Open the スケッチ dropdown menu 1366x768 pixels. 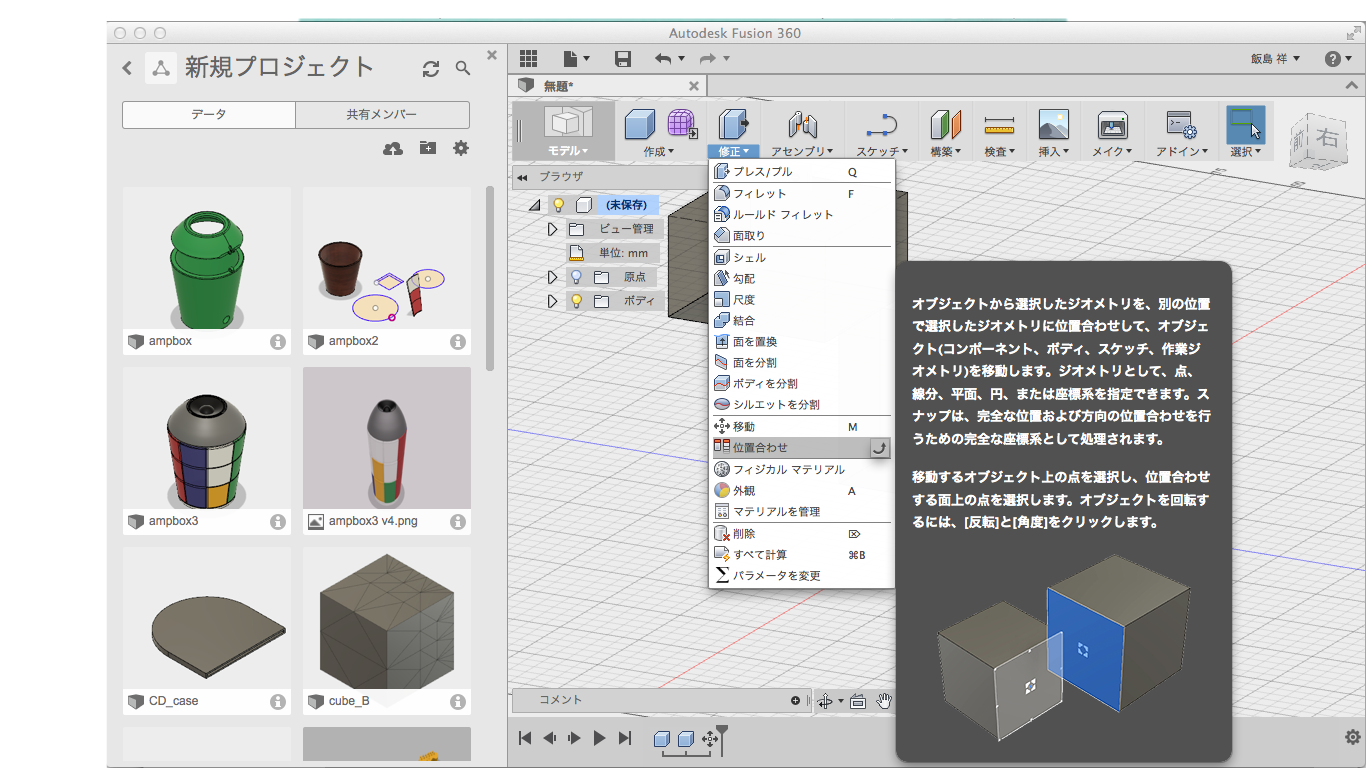(x=881, y=152)
